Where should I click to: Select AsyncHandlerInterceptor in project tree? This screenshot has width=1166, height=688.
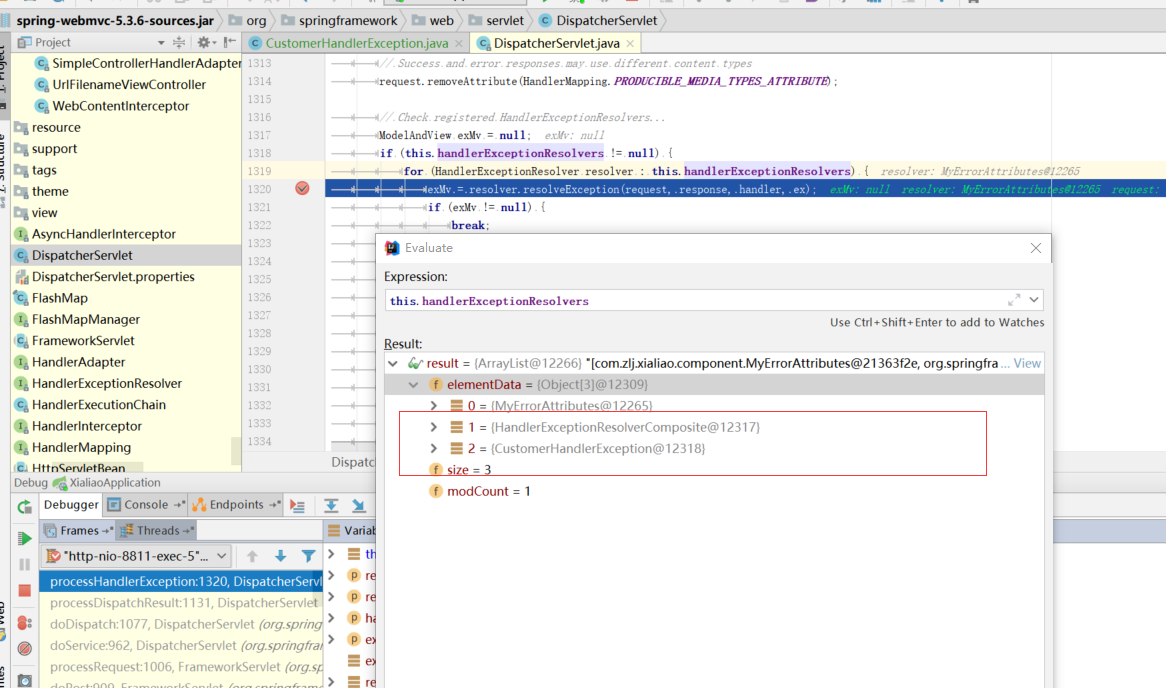click(x=103, y=234)
